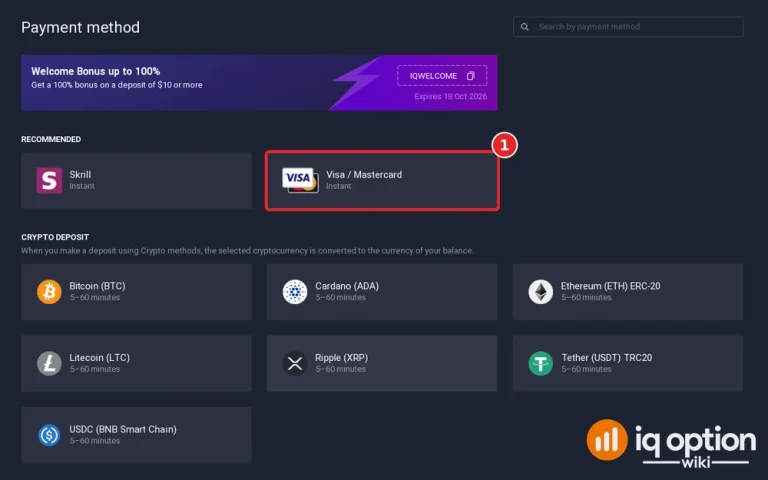This screenshot has height=480, width=768.
Task: Click the Tether coin icon
Action: [x=541, y=363]
